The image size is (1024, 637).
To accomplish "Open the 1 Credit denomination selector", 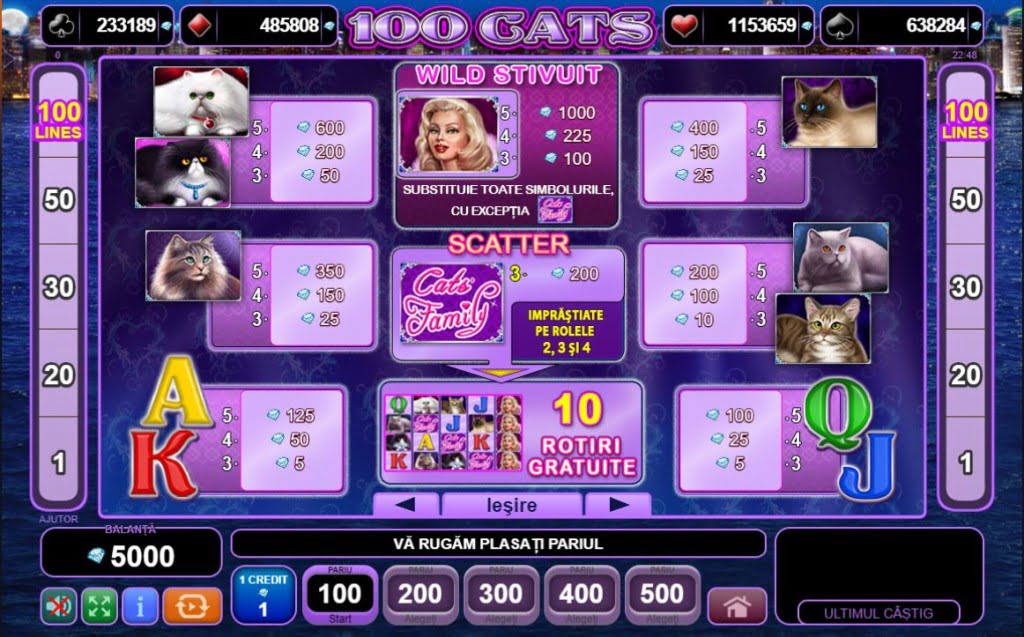I will (x=263, y=595).
